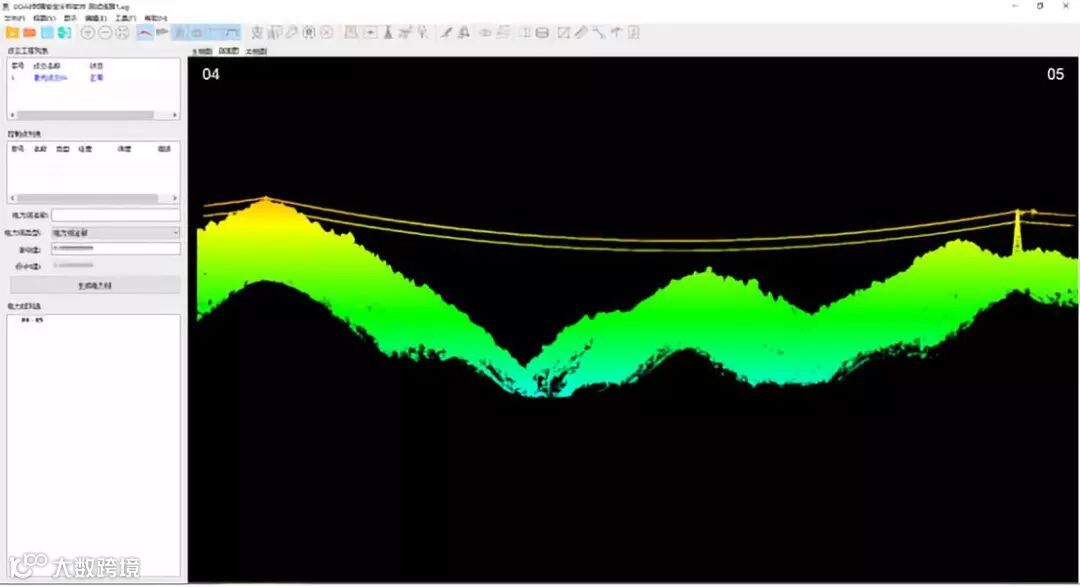1080x587 pixels.
Task: Click the tower 05 label in viewport
Action: pos(1055,74)
